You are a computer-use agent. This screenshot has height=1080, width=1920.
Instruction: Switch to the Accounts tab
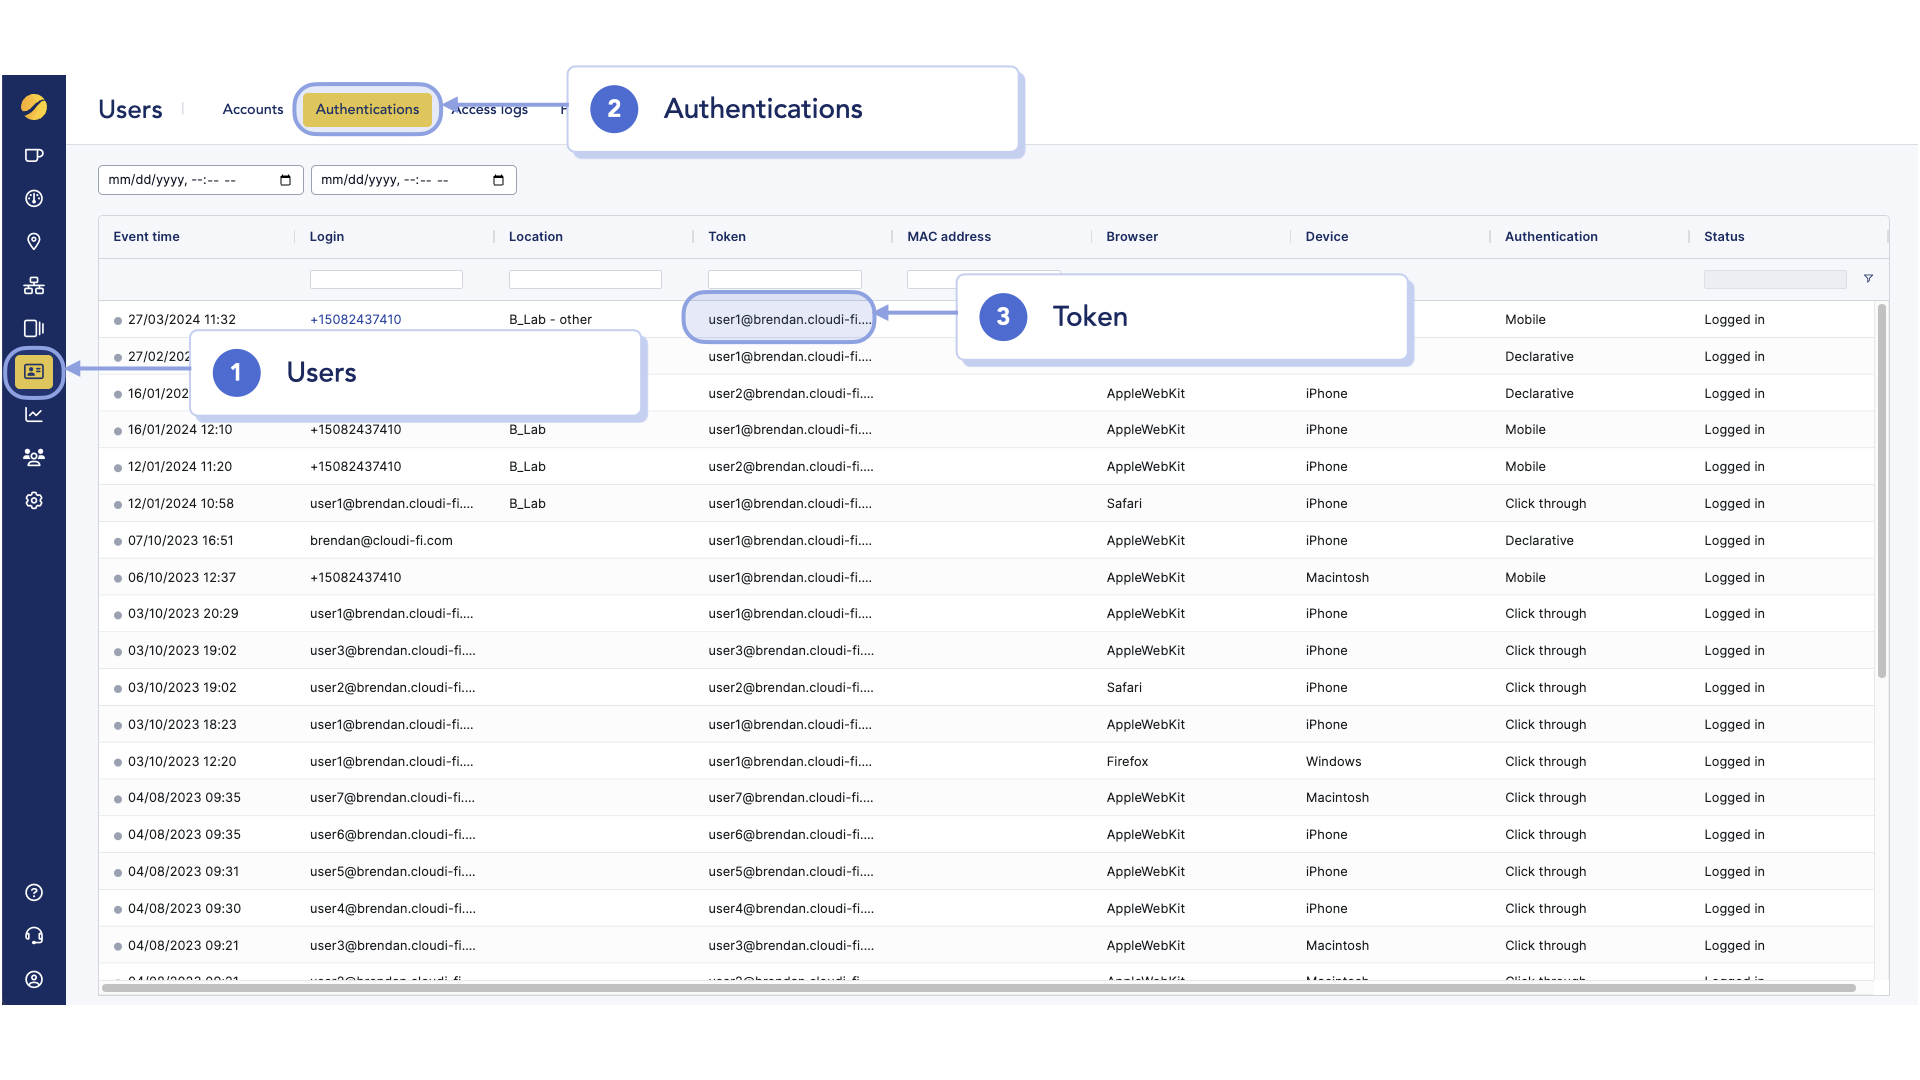coord(253,109)
